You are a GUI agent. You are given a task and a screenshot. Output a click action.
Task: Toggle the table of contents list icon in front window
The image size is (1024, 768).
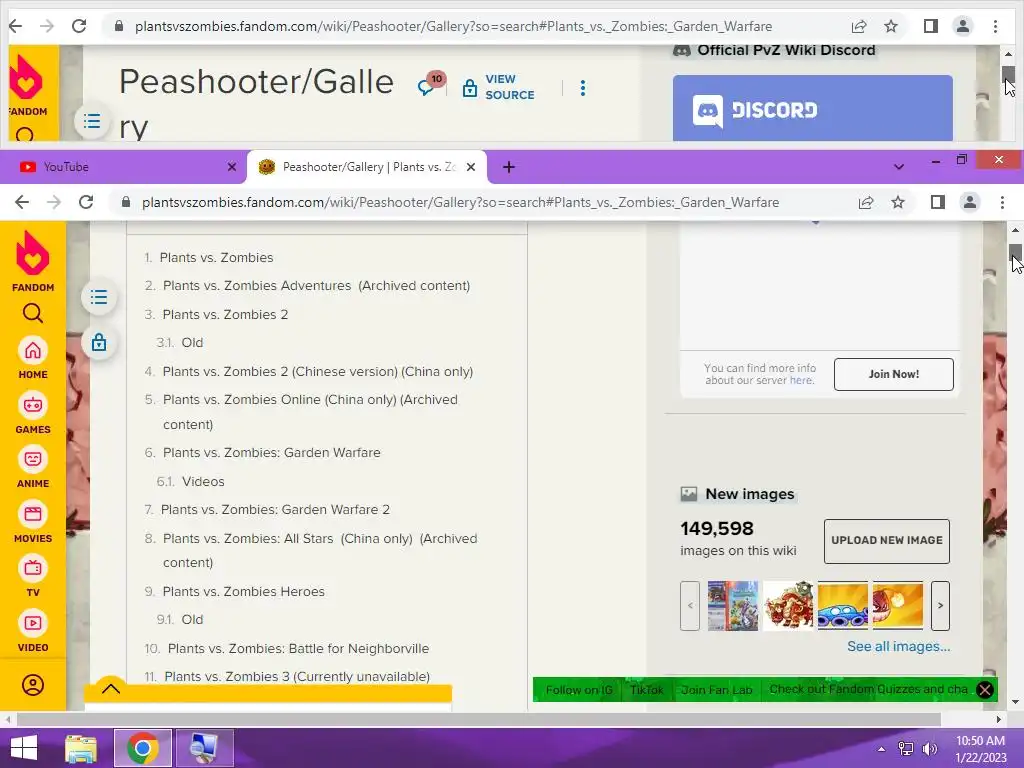pyautogui.click(x=99, y=297)
